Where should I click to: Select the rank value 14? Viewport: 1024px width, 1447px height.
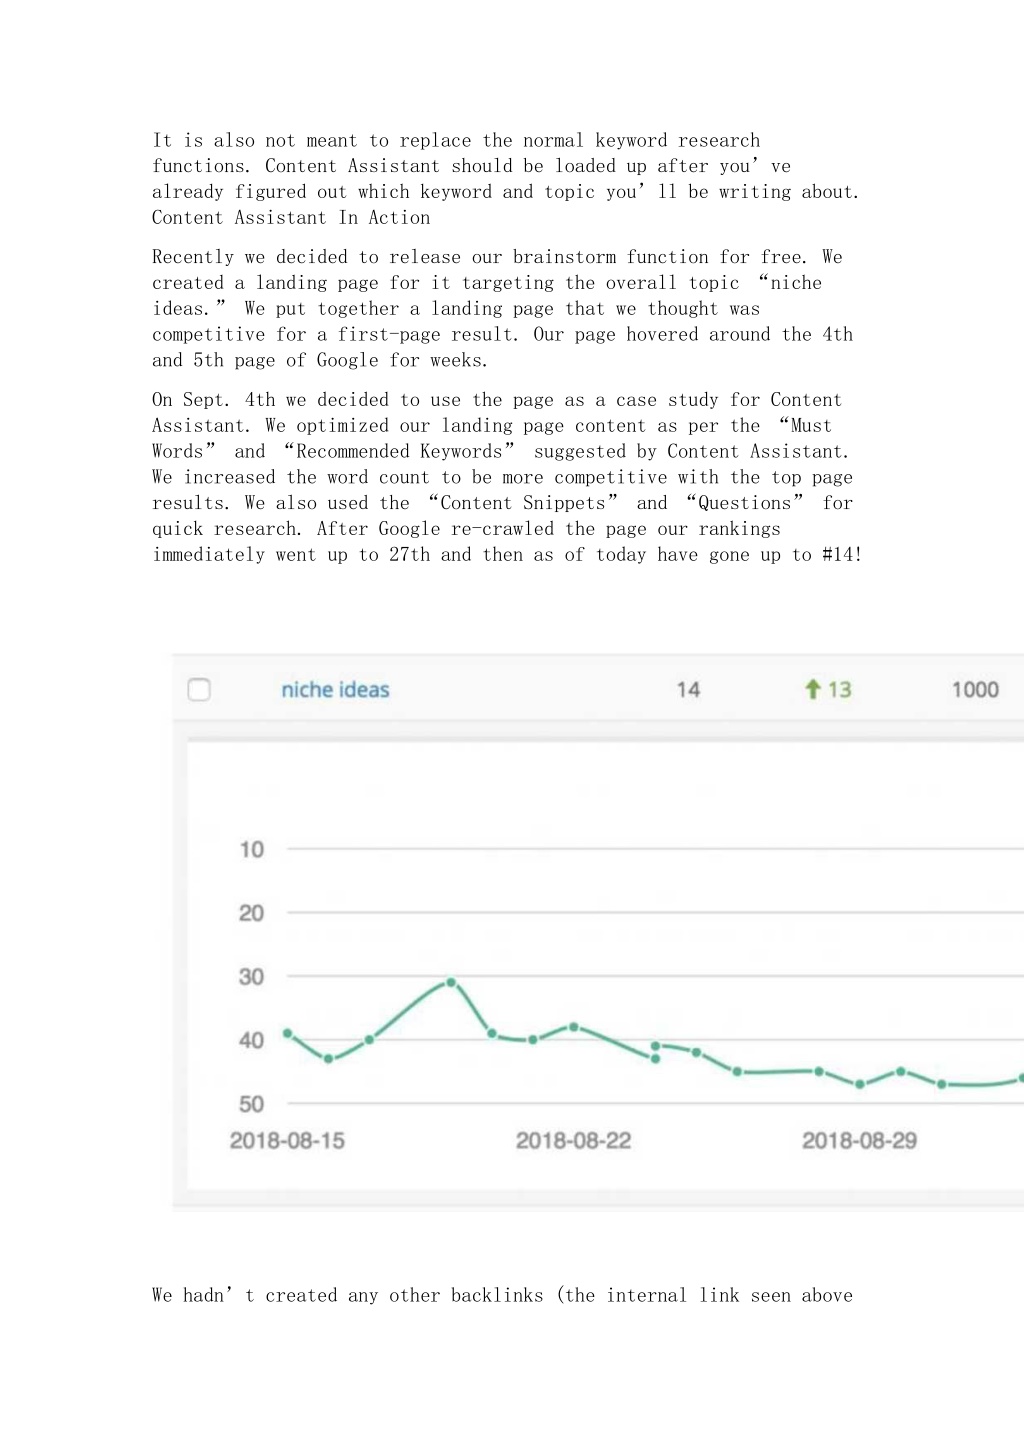pyautogui.click(x=688, y=689)
